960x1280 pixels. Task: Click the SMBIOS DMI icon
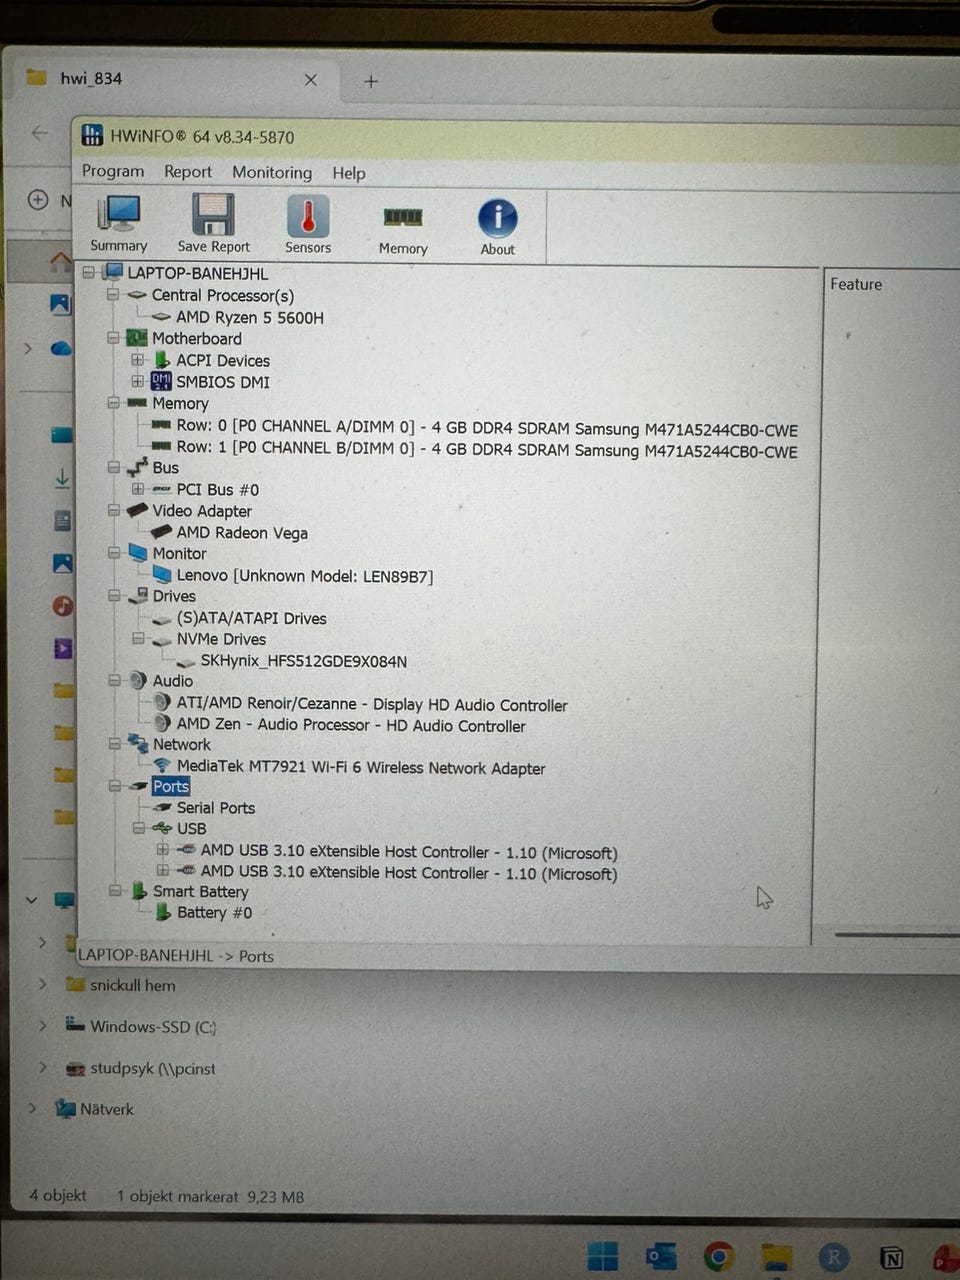(x=161, y=381)
